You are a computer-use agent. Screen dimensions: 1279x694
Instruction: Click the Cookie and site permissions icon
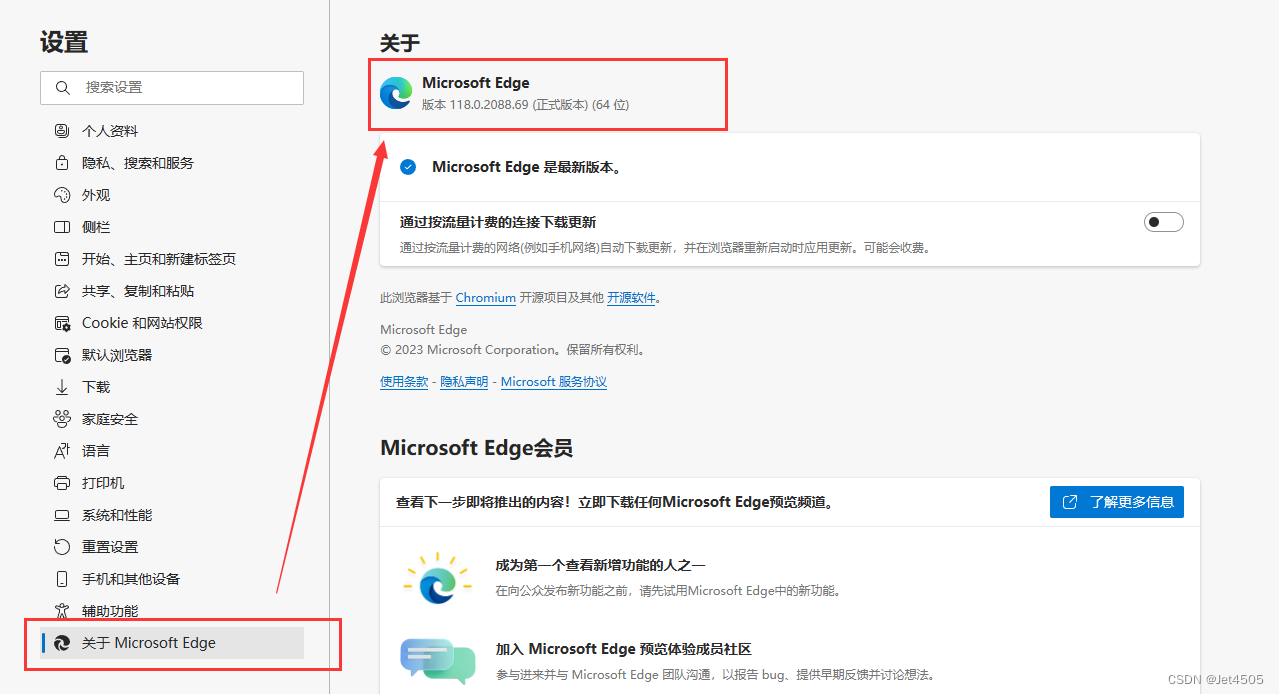pos(62,323)
